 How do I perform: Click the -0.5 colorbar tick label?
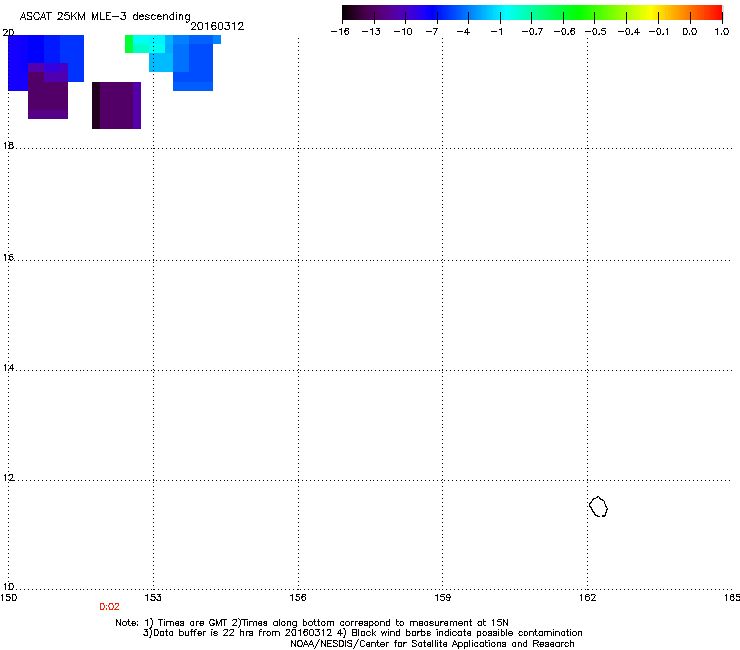[x=596, y=32]
